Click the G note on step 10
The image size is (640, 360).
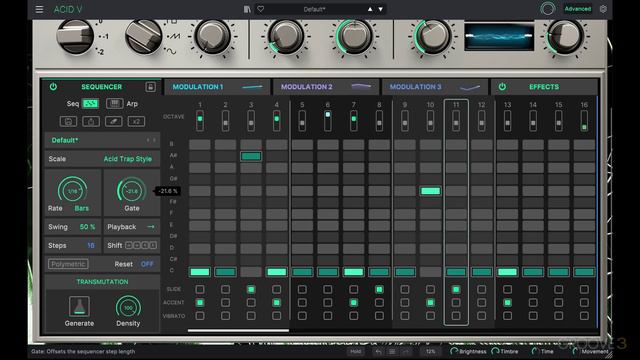point(430,191)
